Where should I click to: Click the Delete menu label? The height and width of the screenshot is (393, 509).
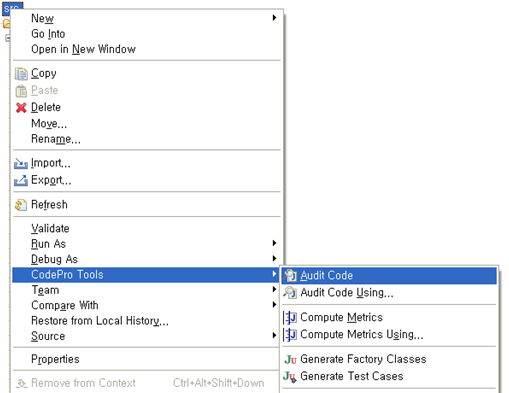point(46,107)
